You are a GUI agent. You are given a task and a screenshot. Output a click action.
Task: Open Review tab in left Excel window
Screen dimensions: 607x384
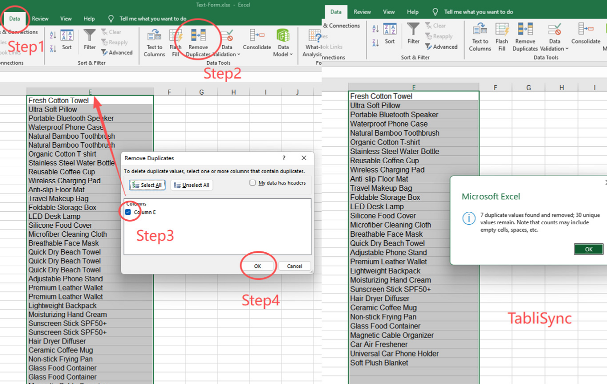[x=40, y=19]
